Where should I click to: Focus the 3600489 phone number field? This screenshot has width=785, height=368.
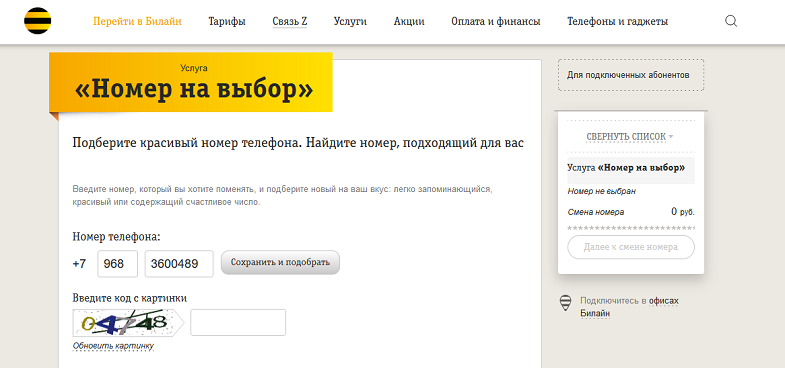coord(179,264)
